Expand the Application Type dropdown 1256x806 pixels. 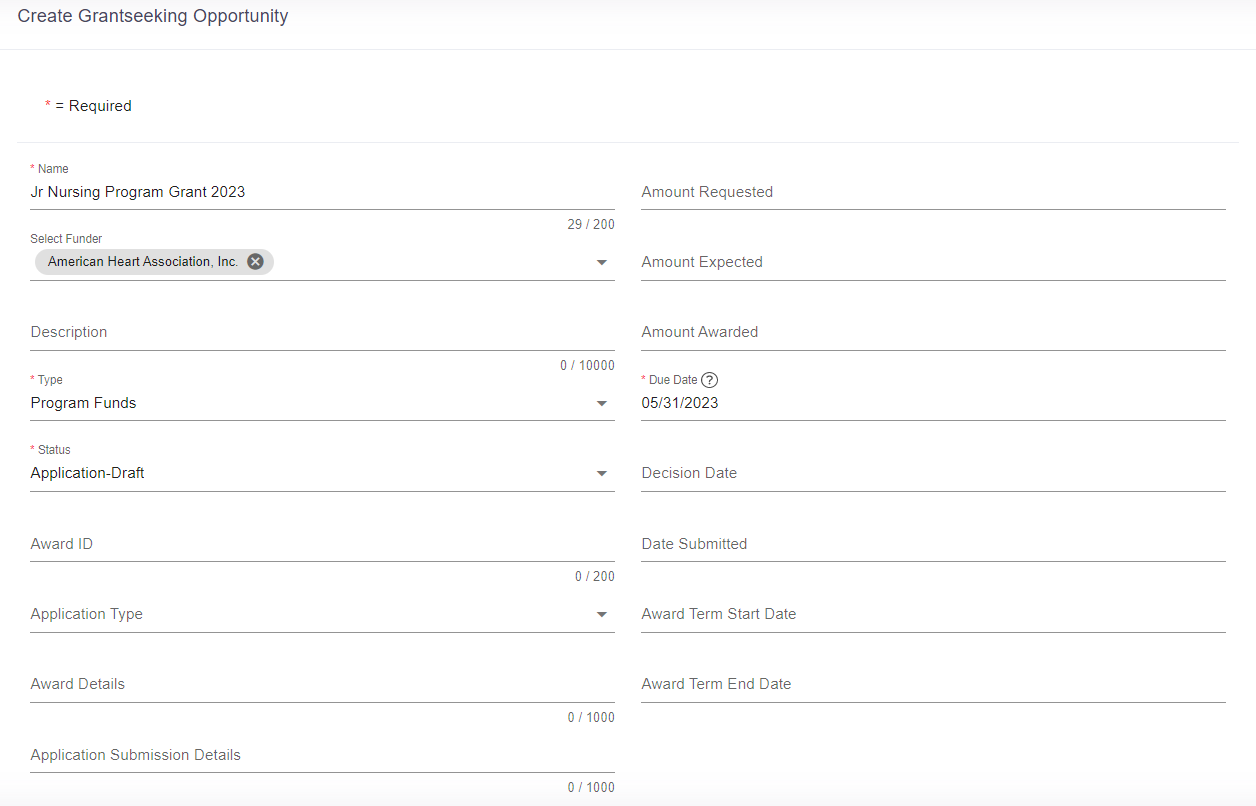pos(602,615)
